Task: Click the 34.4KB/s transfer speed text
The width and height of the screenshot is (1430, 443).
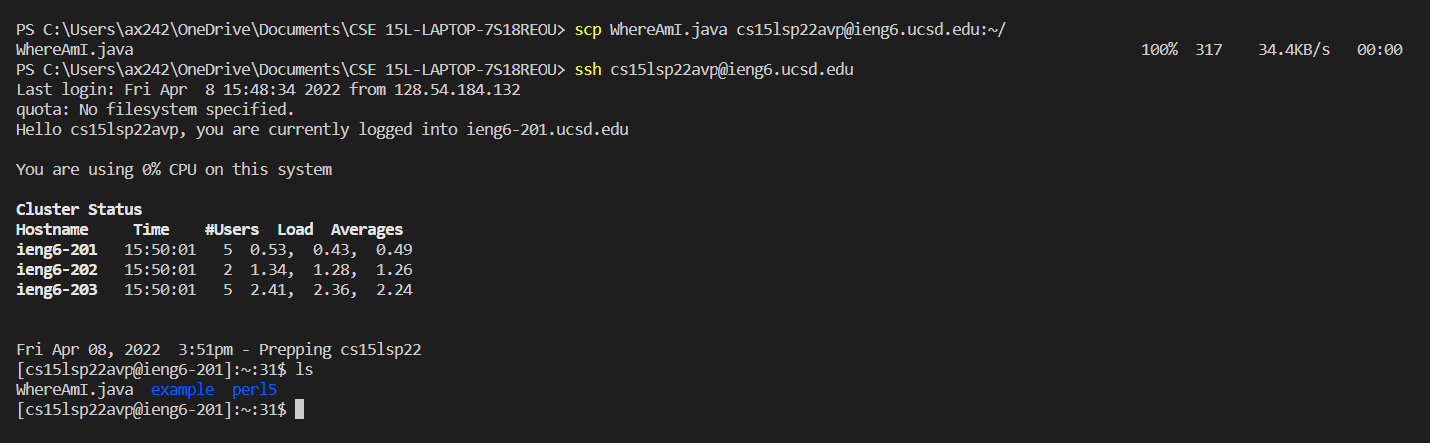Action: tap(1294, 50)
